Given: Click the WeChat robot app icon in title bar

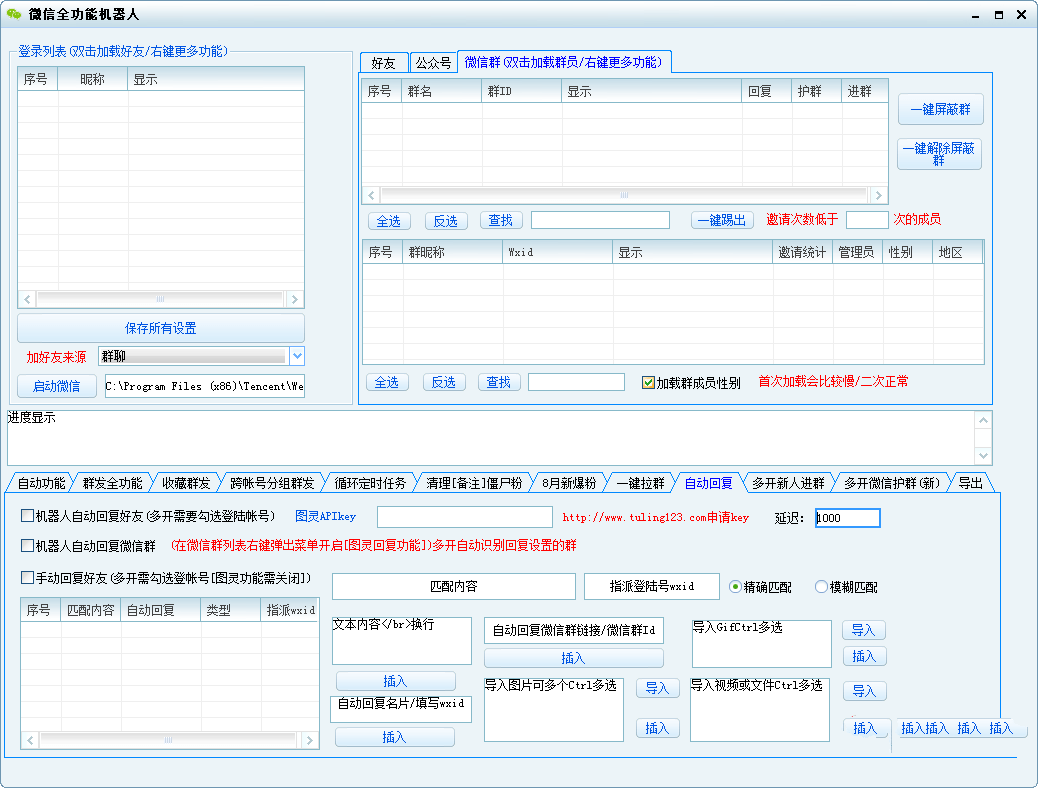Looking at the screenshot, I should [x=13, y=14].
